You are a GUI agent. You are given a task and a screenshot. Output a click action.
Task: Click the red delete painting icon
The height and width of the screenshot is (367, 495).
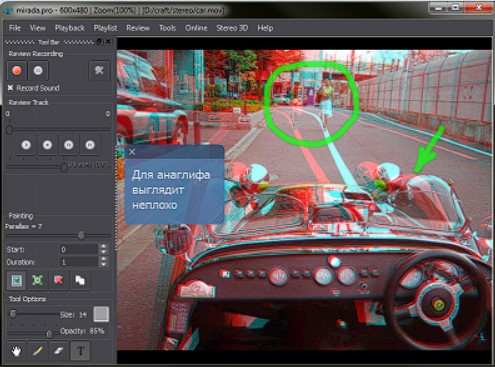pos(58,280)
